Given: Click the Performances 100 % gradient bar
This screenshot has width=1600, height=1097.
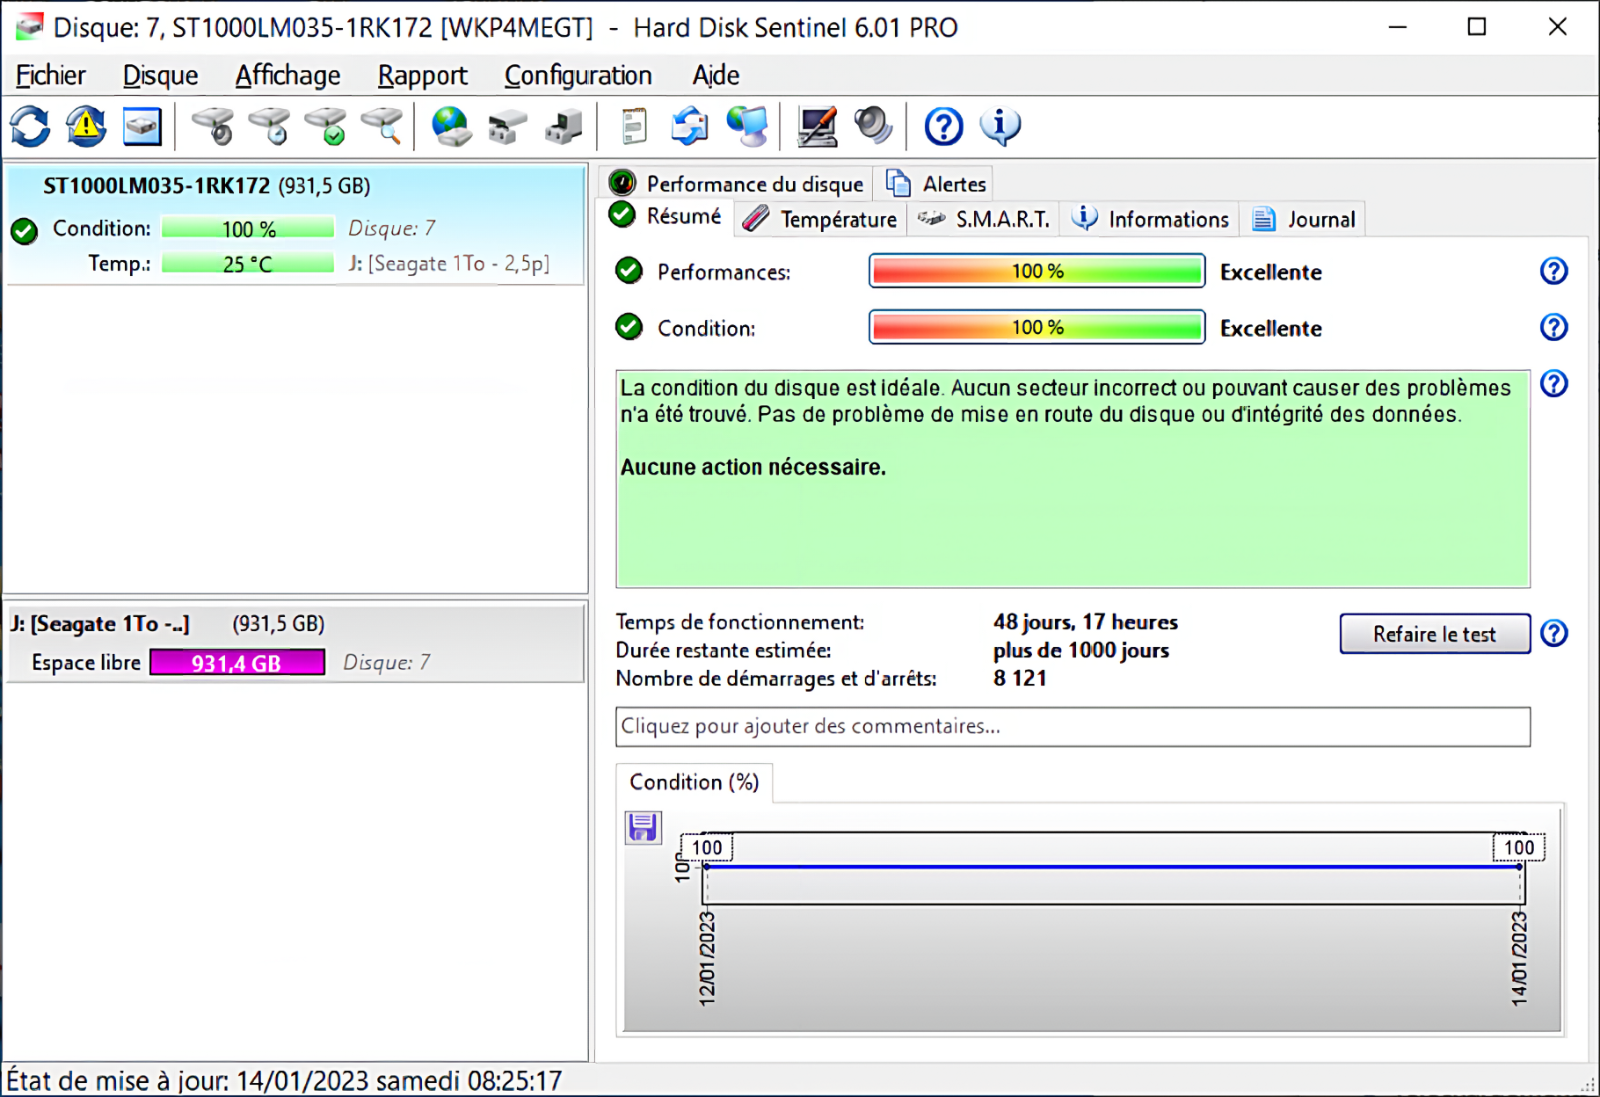Looking at the screenshot, I should point(1037,271).
